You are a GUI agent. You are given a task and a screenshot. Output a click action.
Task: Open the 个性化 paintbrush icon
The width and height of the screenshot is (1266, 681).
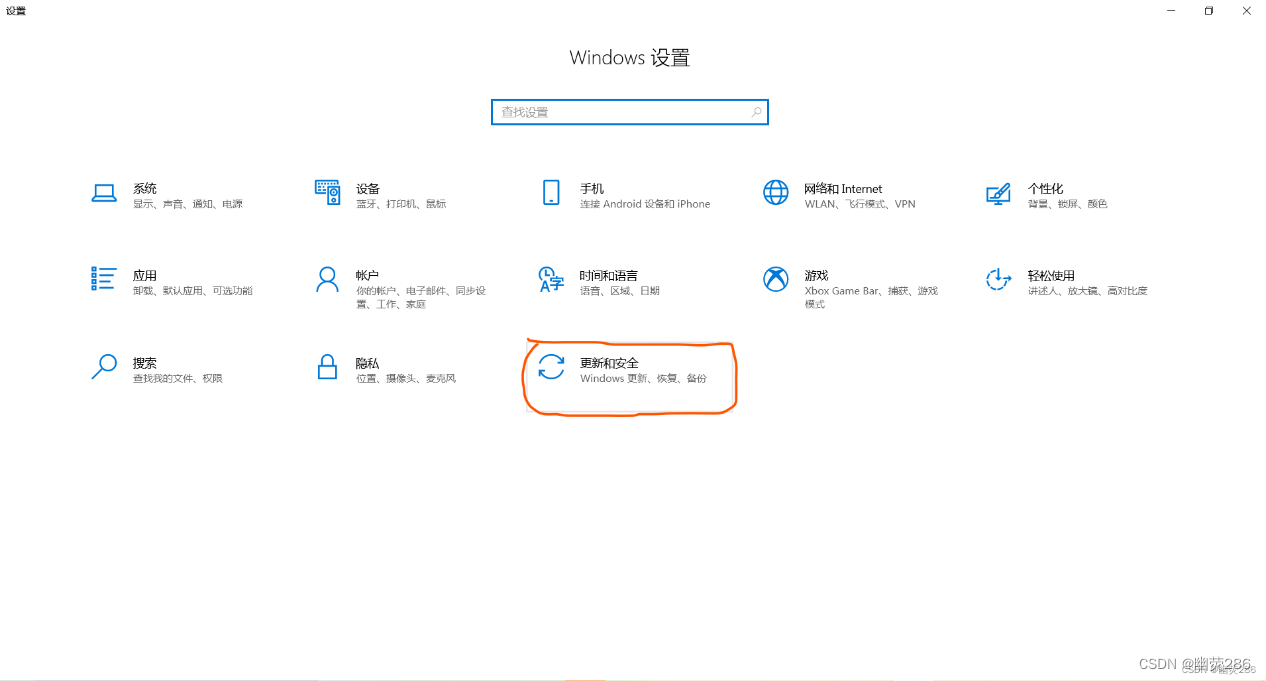pos(998,193)
